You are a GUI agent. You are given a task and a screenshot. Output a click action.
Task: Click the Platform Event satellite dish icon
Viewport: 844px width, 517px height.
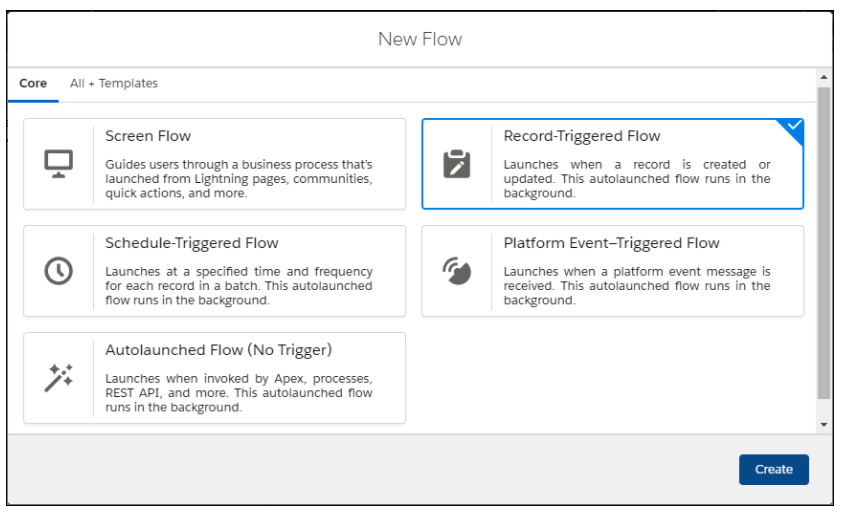pos(456,271)
